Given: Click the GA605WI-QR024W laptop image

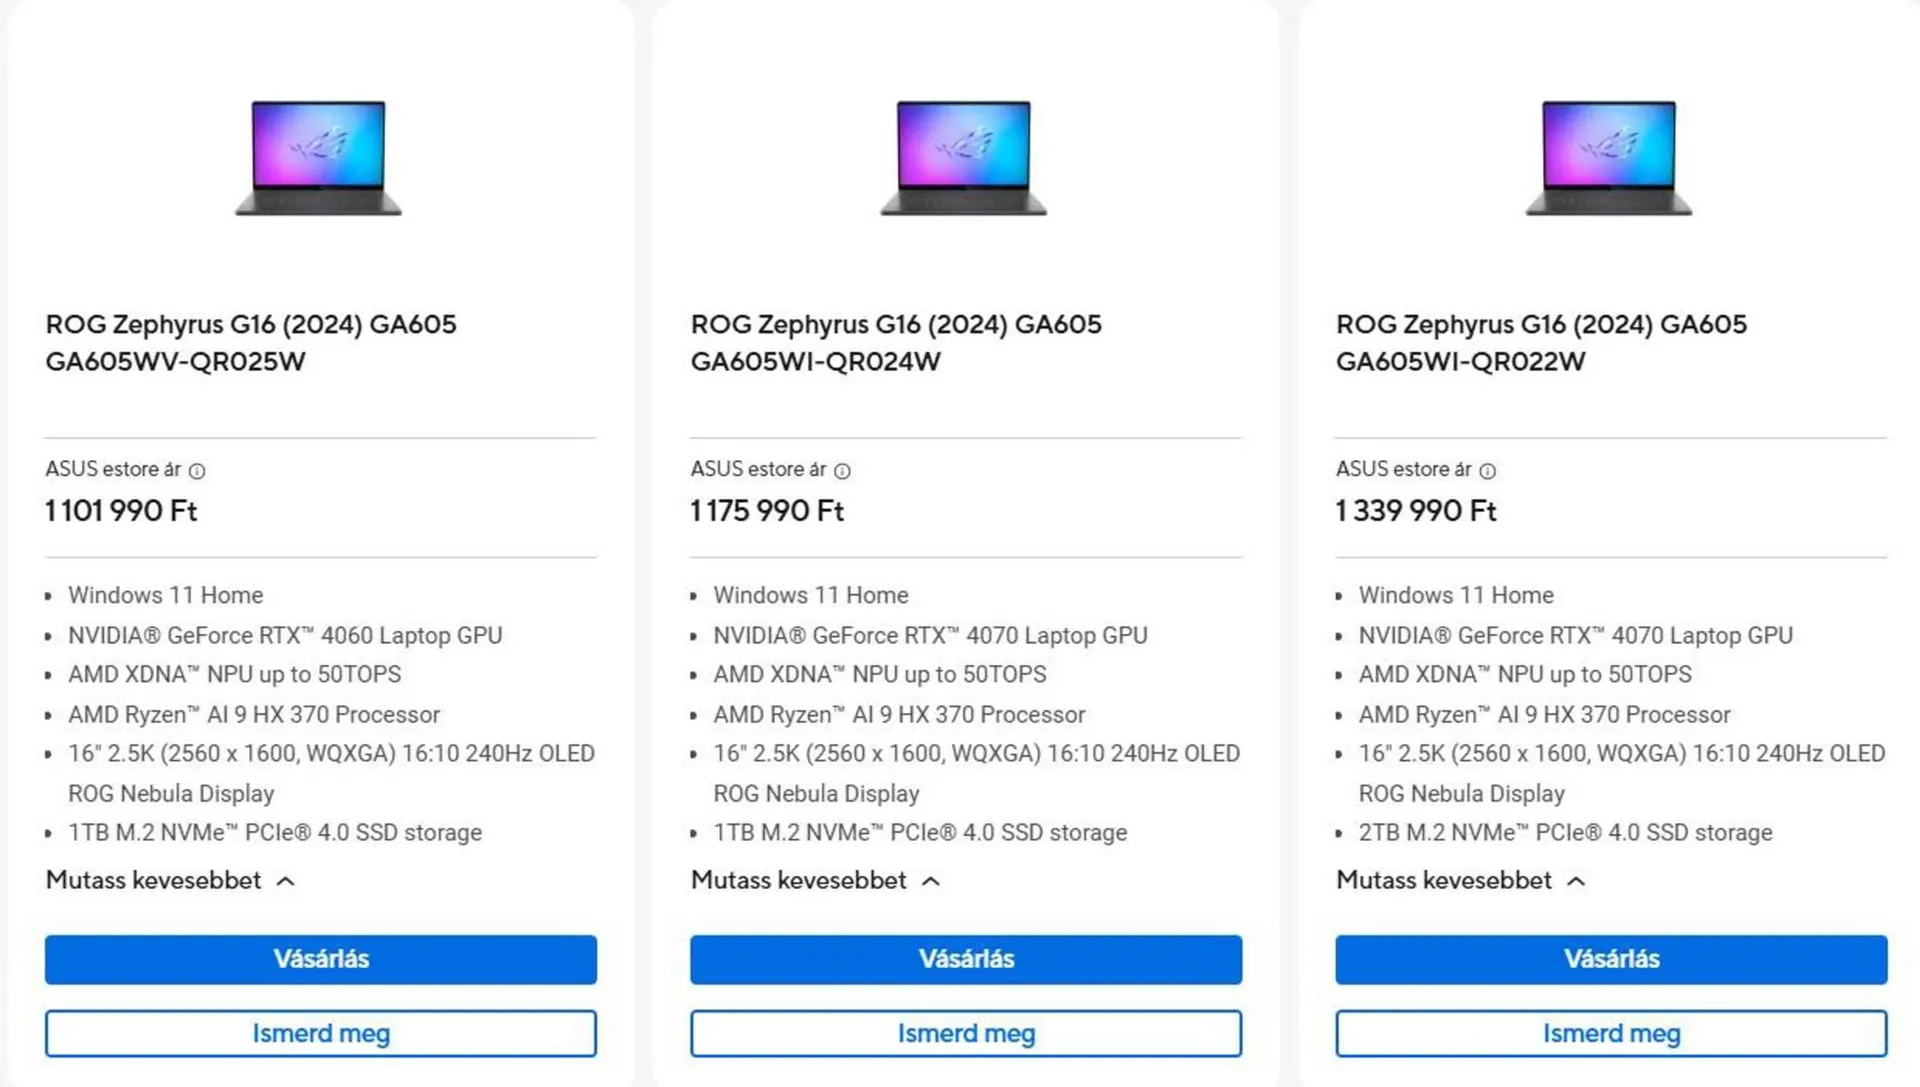Looking at the screenshot, I should [x=963, y=157].
